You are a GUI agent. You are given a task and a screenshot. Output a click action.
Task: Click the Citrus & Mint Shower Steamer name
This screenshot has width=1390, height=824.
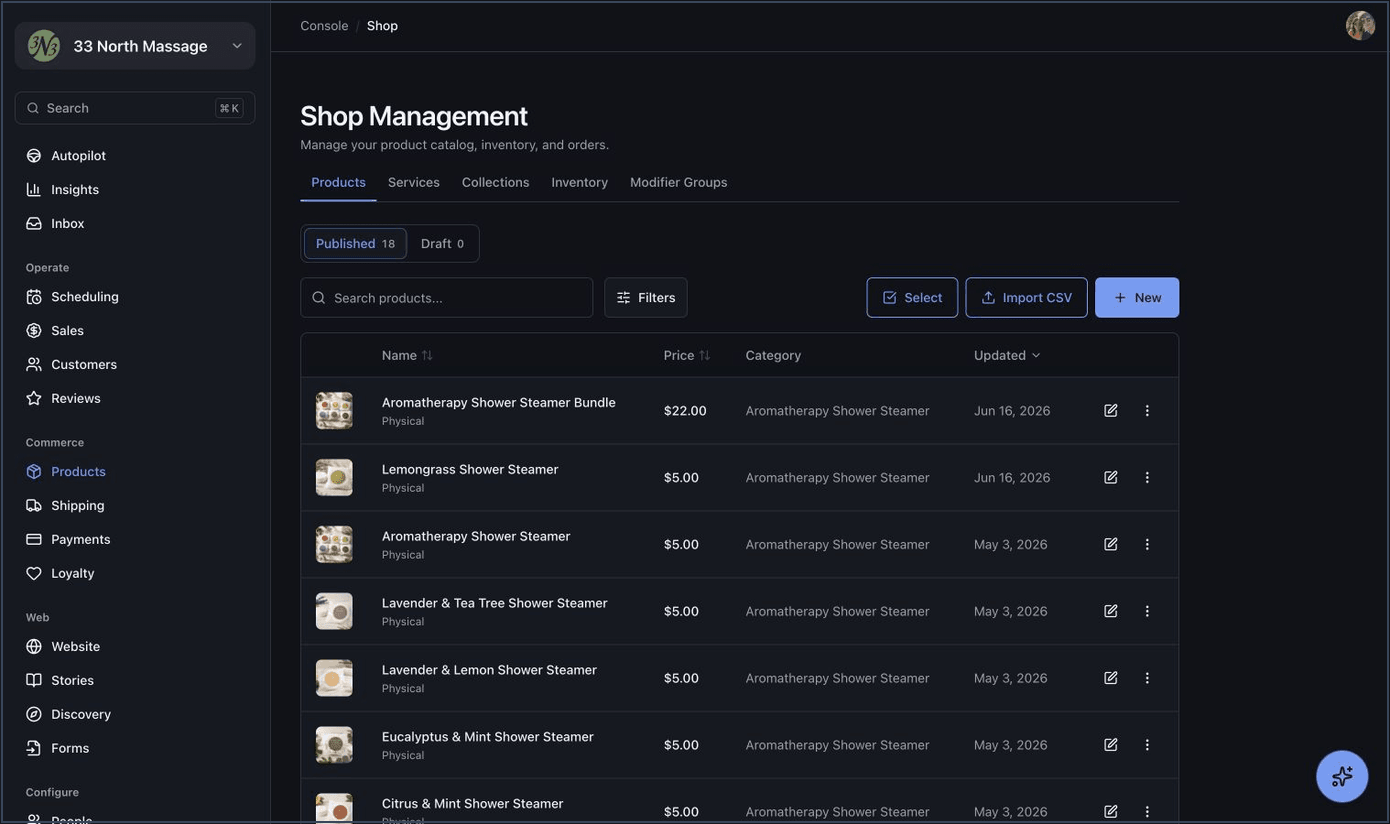(x=473, y=804)
